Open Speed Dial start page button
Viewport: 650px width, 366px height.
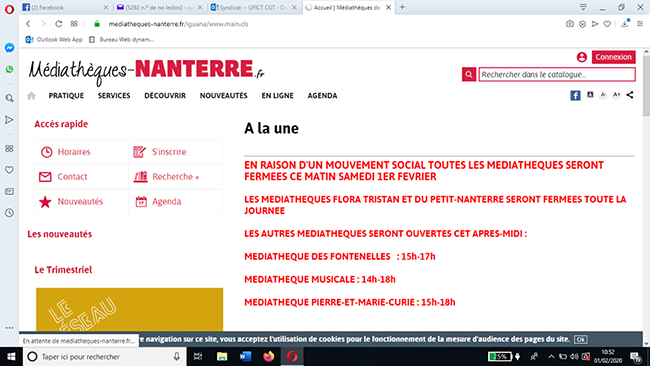(x=74, y=24)
